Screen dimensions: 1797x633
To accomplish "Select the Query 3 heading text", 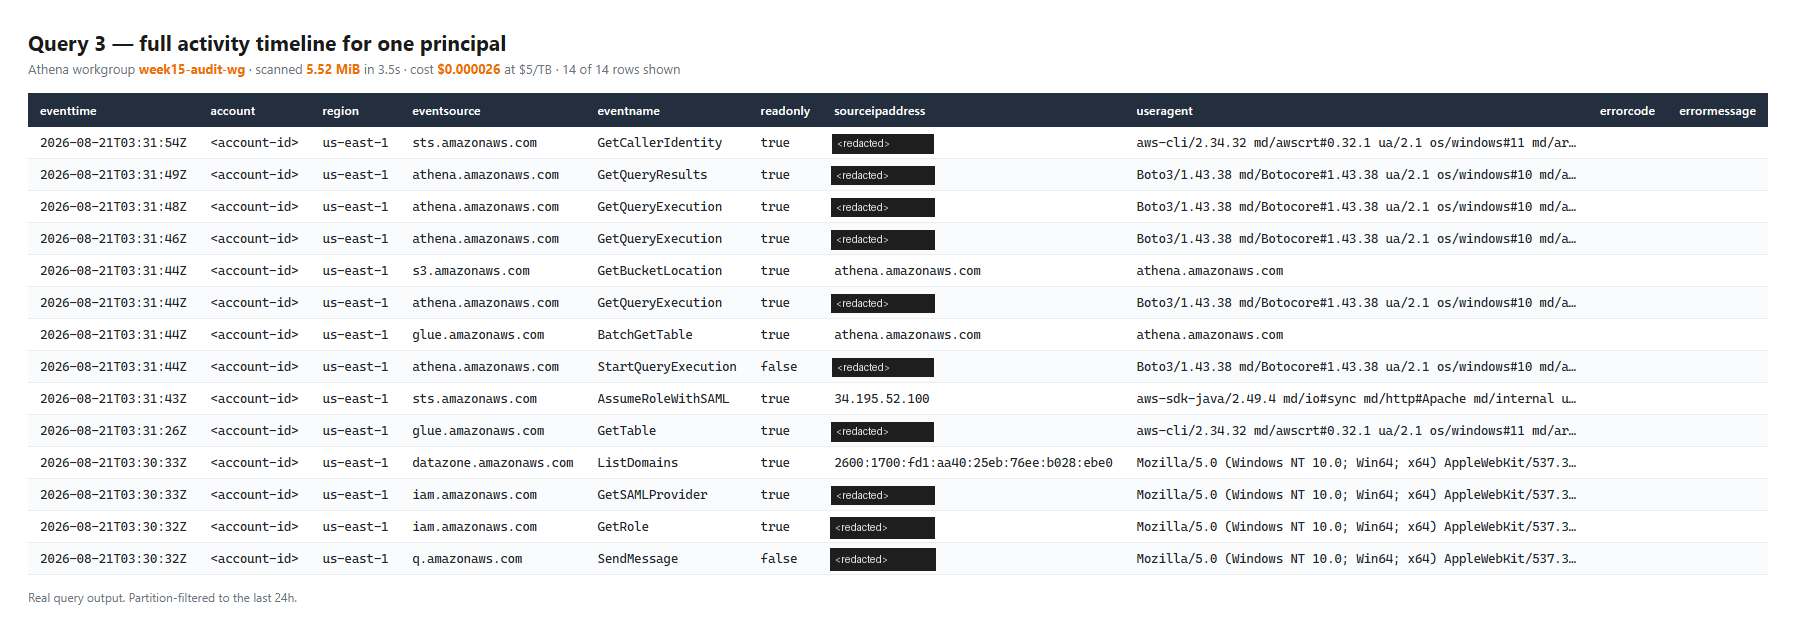I will click(x=267, y=44).
